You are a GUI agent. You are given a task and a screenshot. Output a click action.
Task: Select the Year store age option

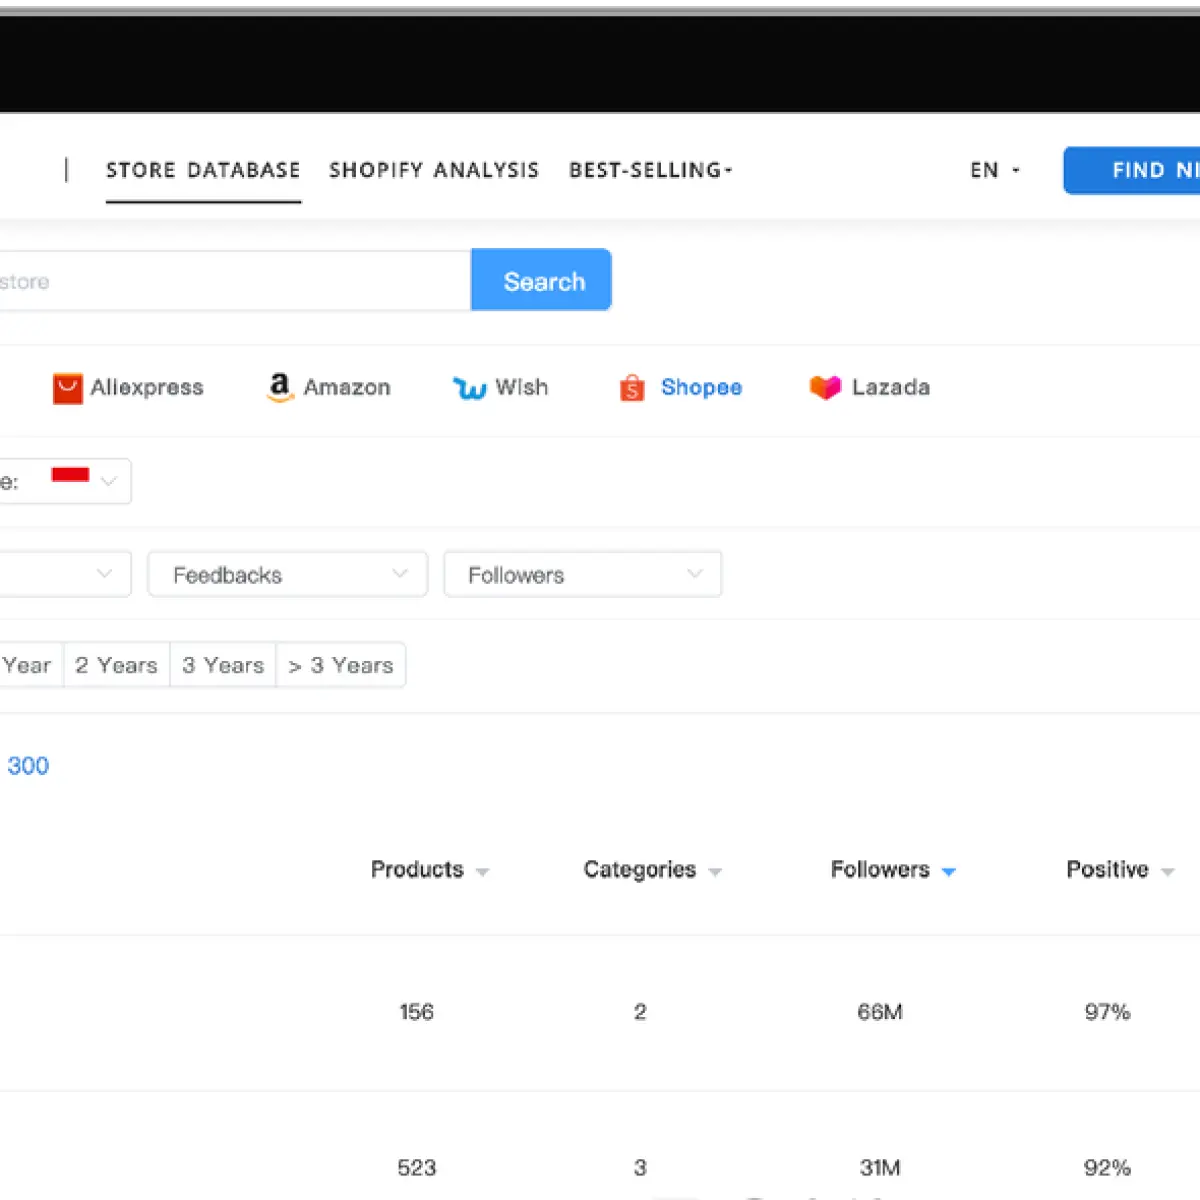click(x=30, y=665)
